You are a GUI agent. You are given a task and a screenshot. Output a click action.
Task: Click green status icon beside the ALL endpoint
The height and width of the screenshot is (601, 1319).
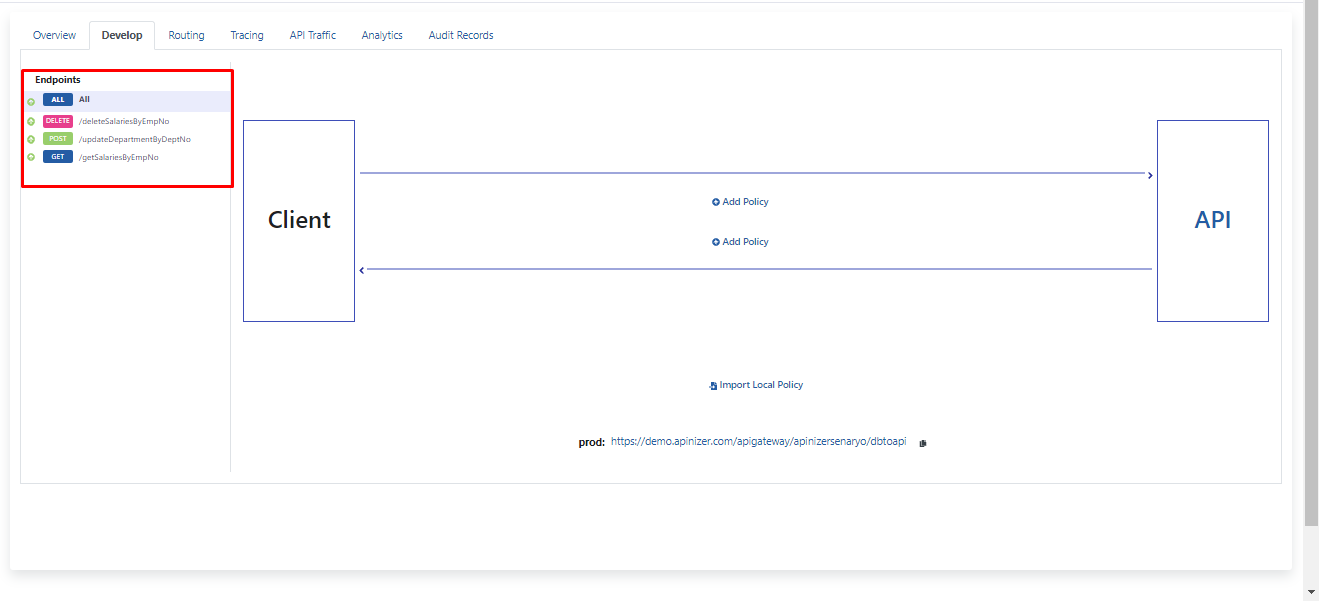31,101
